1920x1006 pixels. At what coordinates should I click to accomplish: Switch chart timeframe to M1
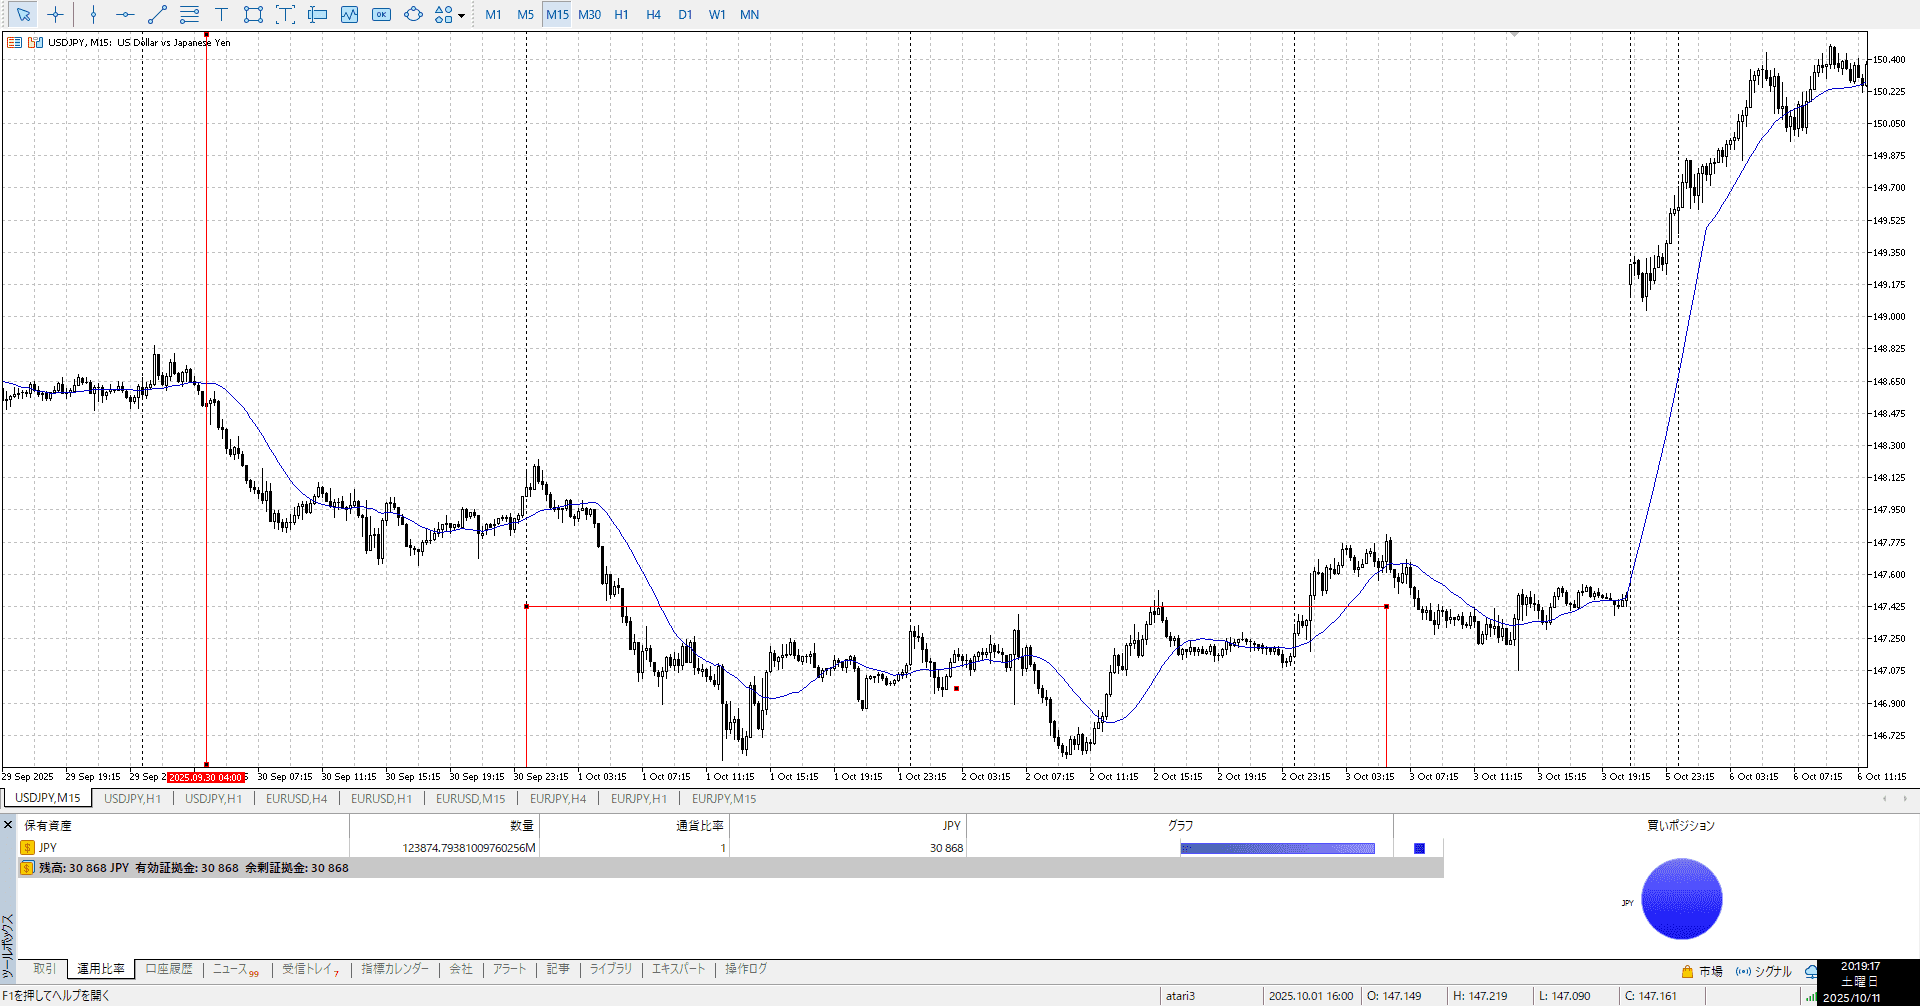pos(493,14)
